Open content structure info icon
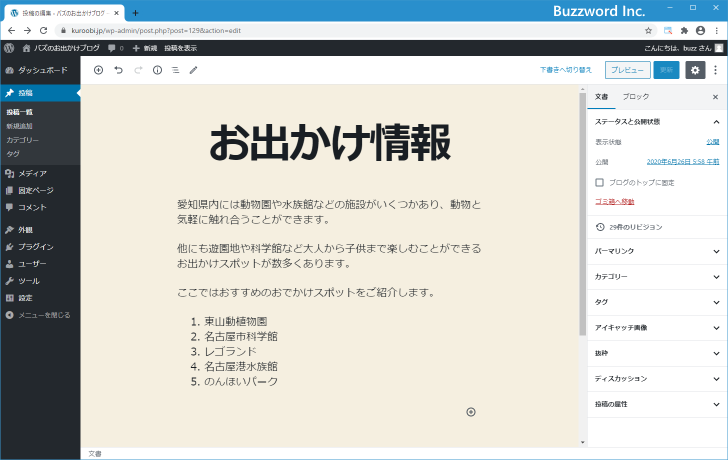 pyautogui.click(x=157, y=70)
